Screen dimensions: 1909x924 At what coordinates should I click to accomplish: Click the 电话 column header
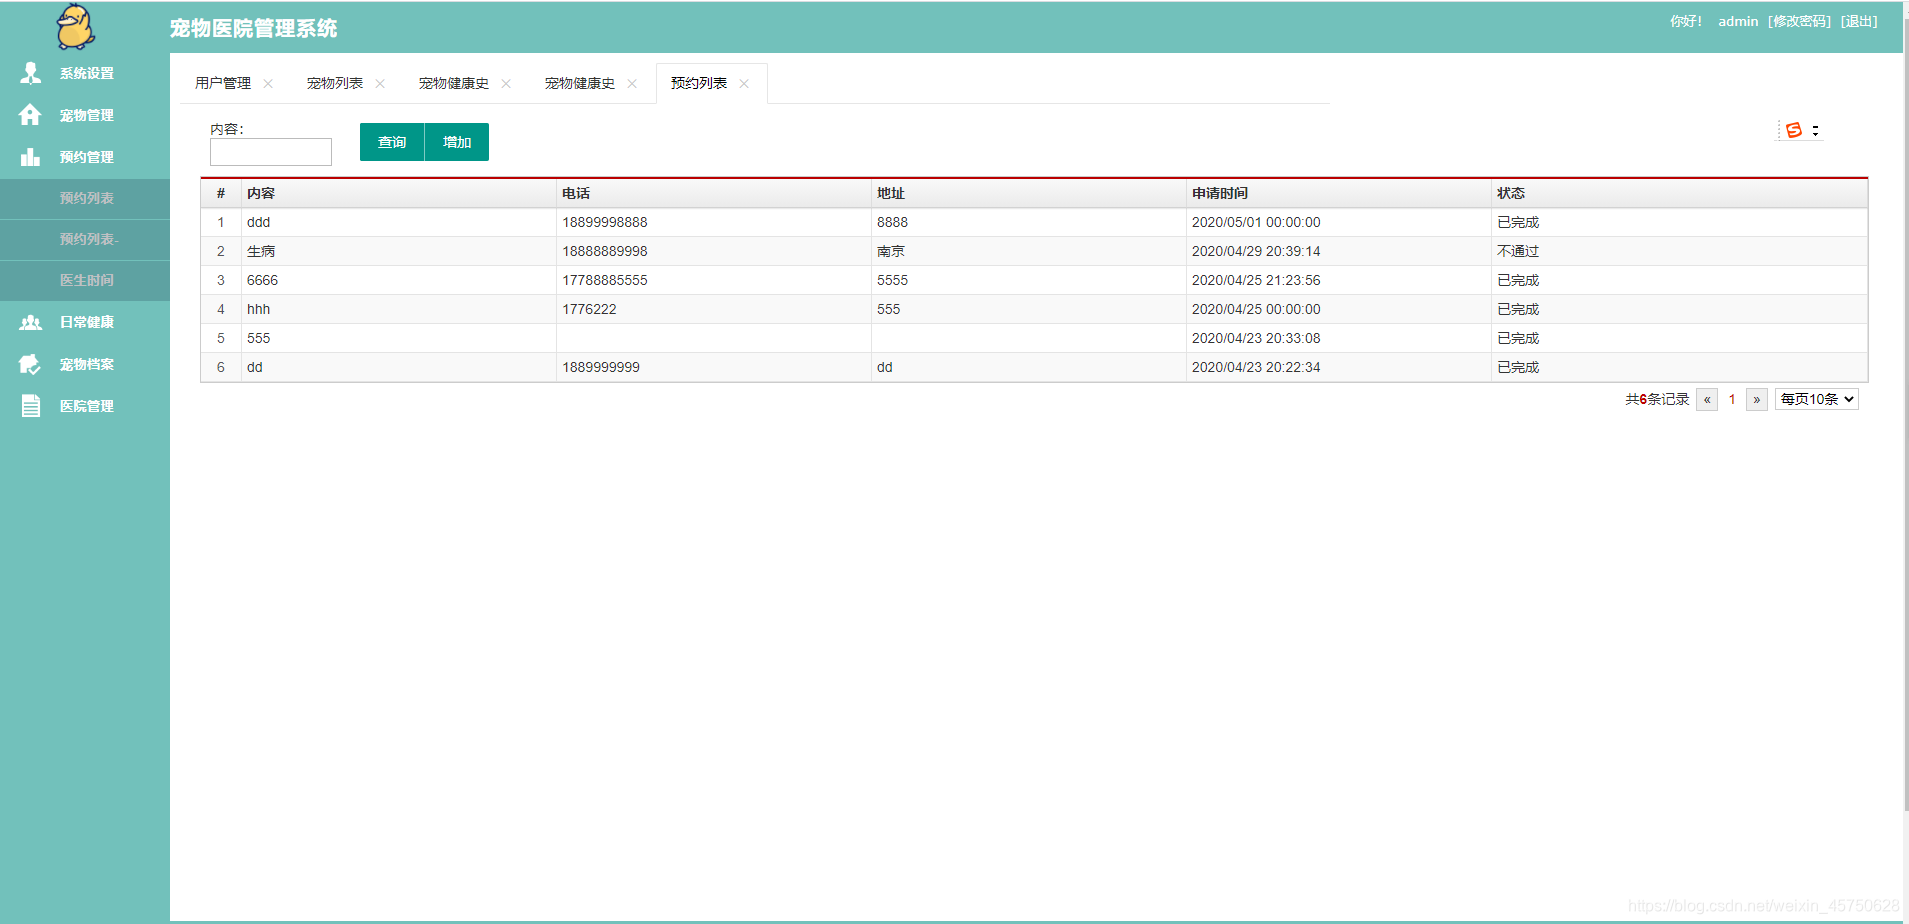point(714,193)
